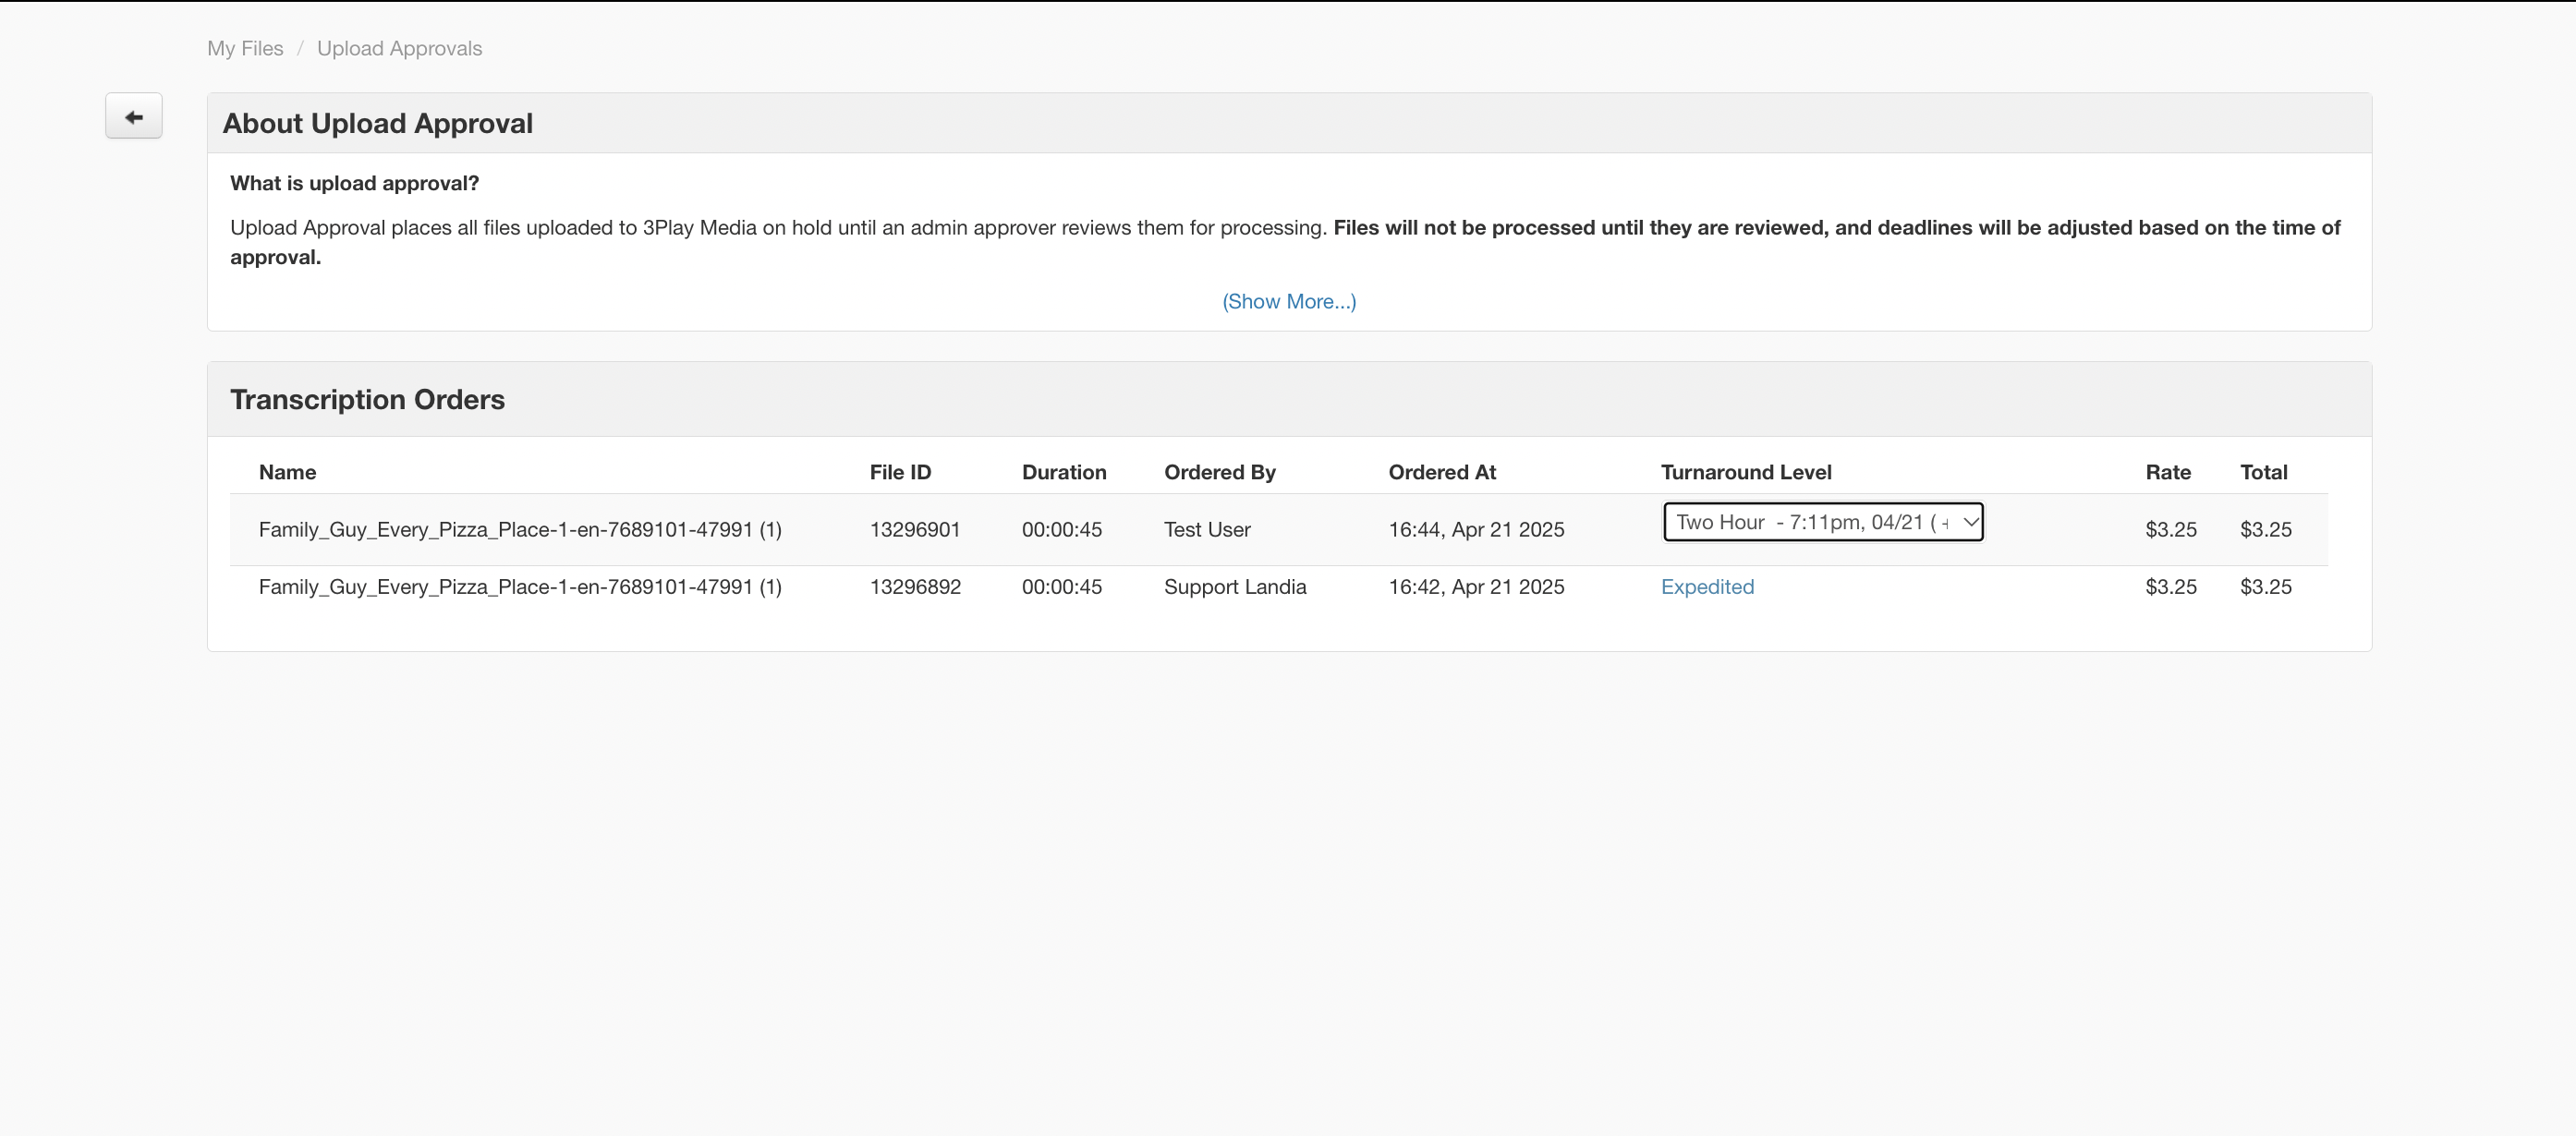
Task: Select the Name column header
Action: coord(287,472)
